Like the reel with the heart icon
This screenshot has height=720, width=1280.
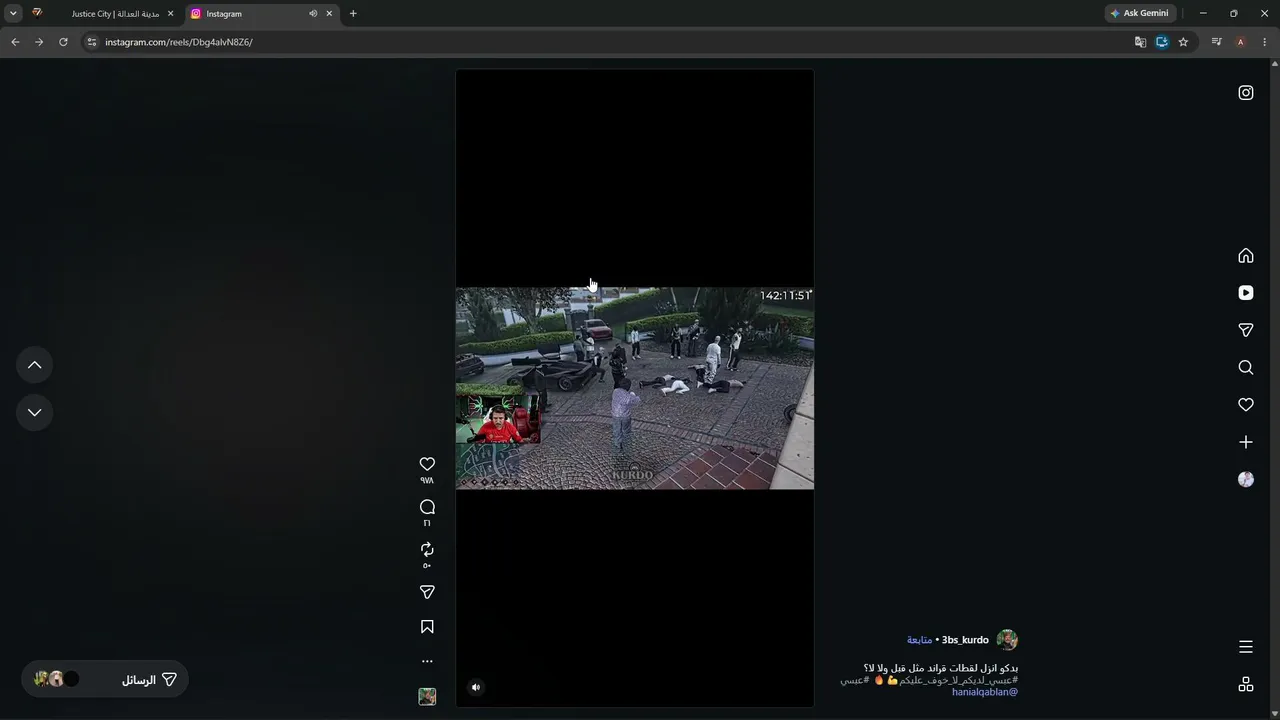427,464
